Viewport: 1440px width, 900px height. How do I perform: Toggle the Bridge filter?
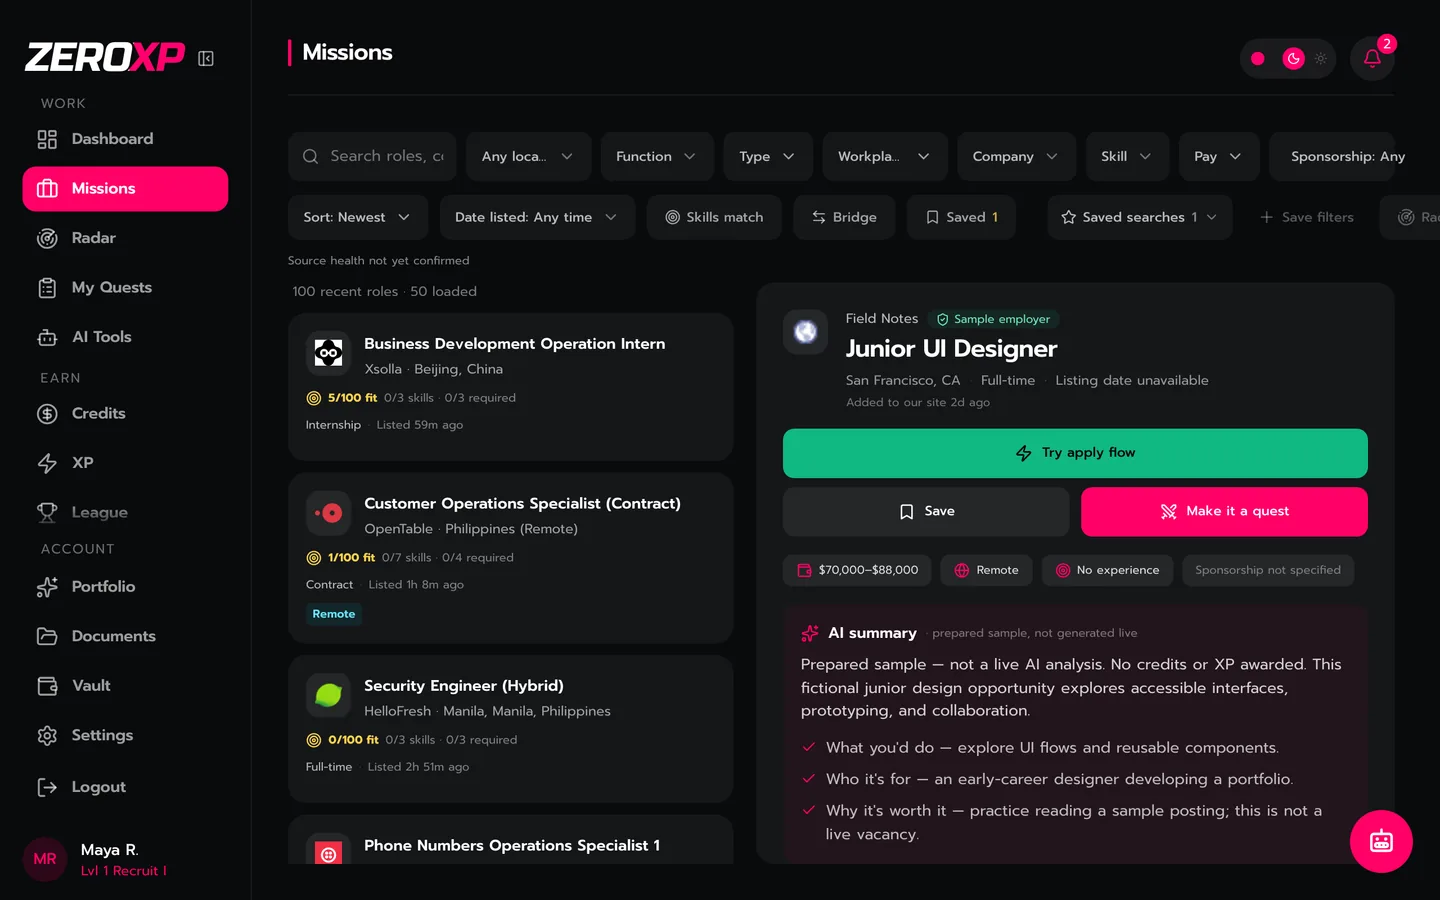pos(845,217)
